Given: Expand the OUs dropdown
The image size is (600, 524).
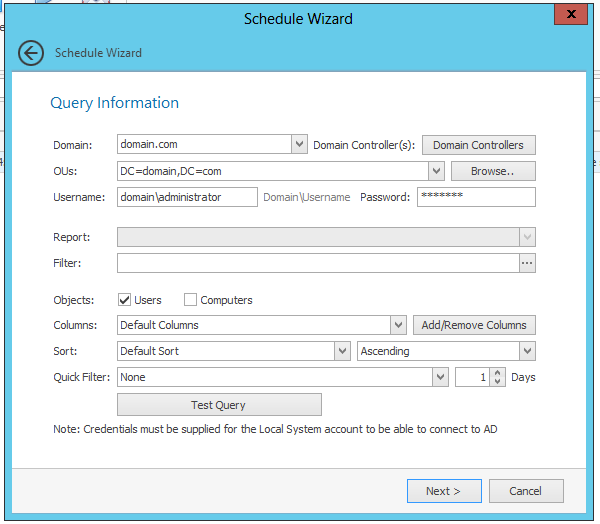Looking at the screenshot, I should pos(436,171).
